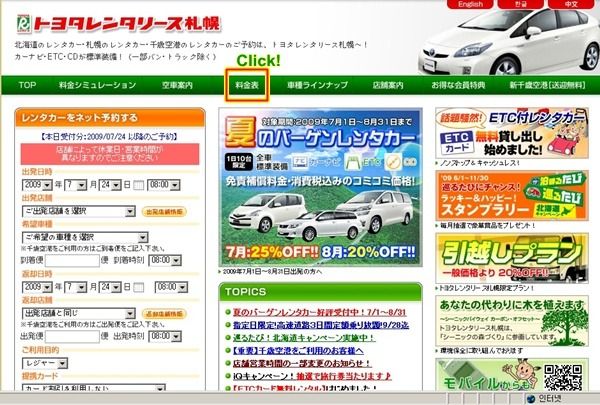The image size is (600, 405).
Task: Click 環境保全に取り組んでおります caption
Action: tap(481, 351)
